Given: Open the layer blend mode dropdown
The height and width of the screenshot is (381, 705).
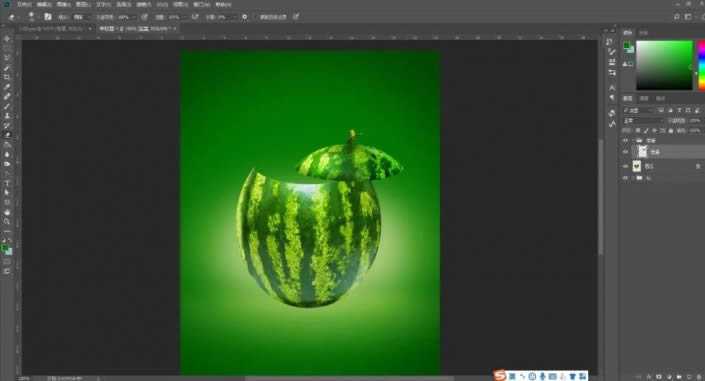Looking at the screenshot, I should pyautogui.click(x=643, y=121).
